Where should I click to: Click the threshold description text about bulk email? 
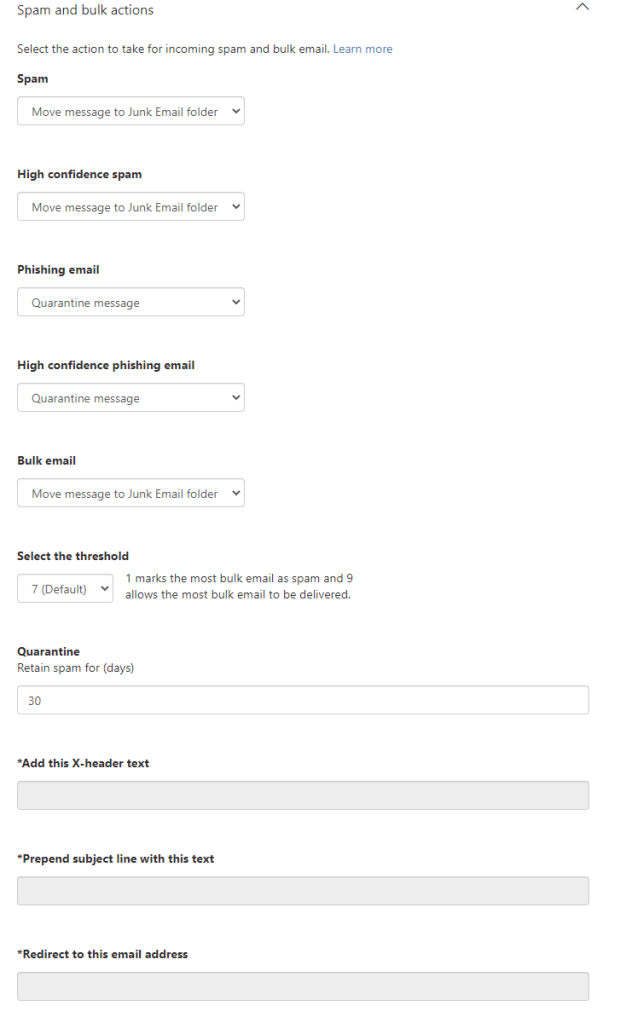[238, 587]
